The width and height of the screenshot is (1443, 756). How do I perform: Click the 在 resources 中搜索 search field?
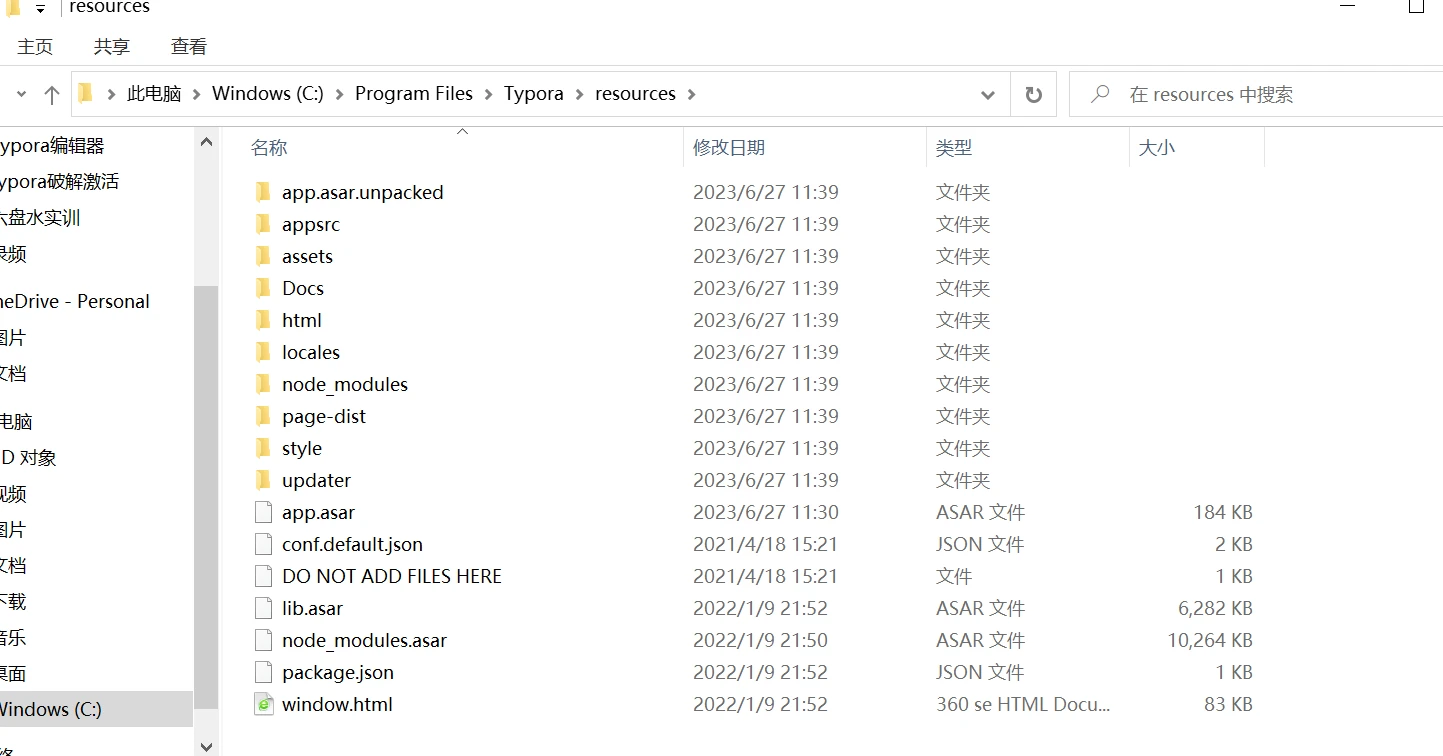point(1255,94)
